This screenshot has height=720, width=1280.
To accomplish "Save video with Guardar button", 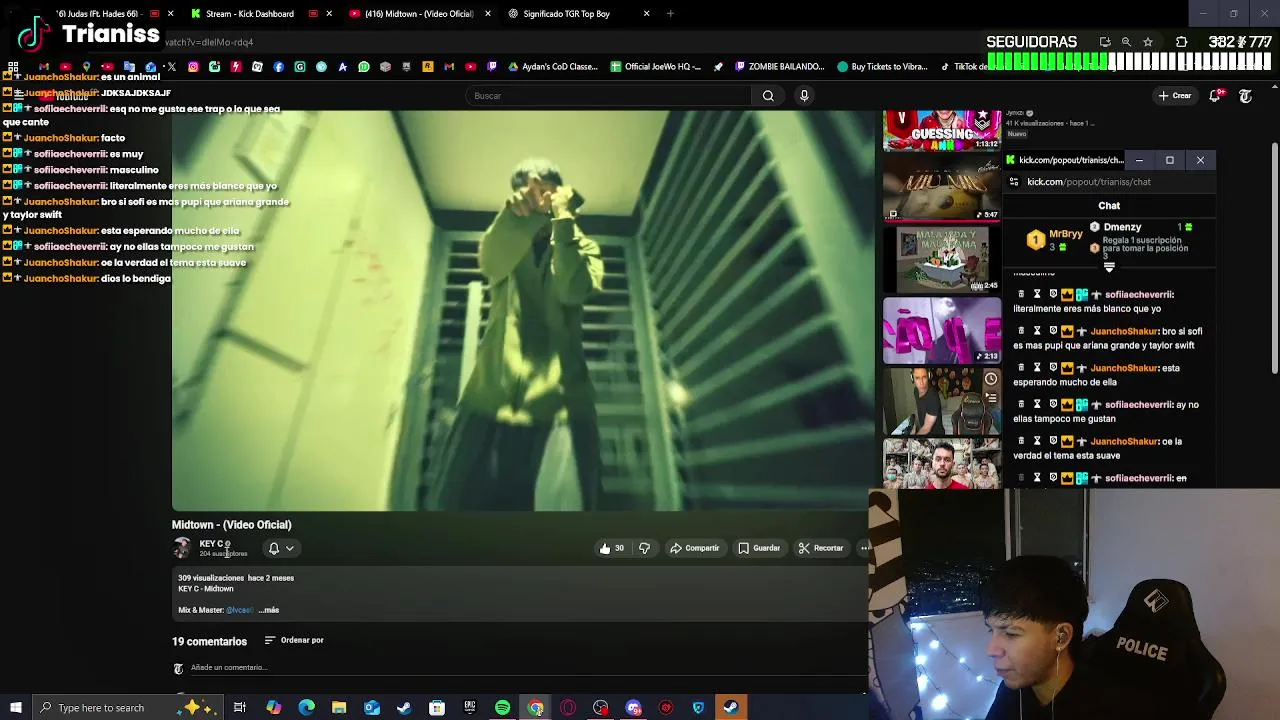I will pos(759,548).
